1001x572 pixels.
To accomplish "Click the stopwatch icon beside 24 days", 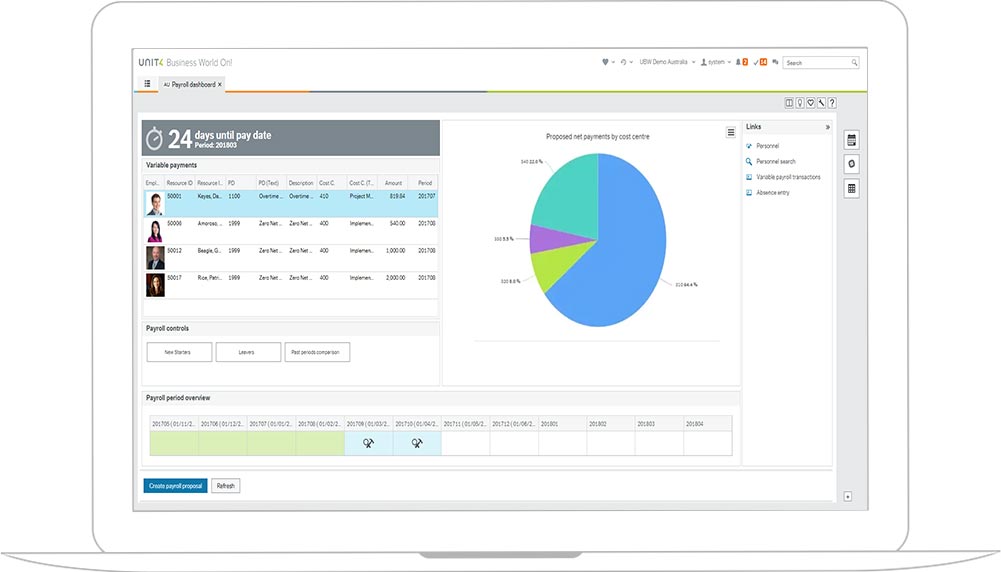I will [x=154, y=139].
